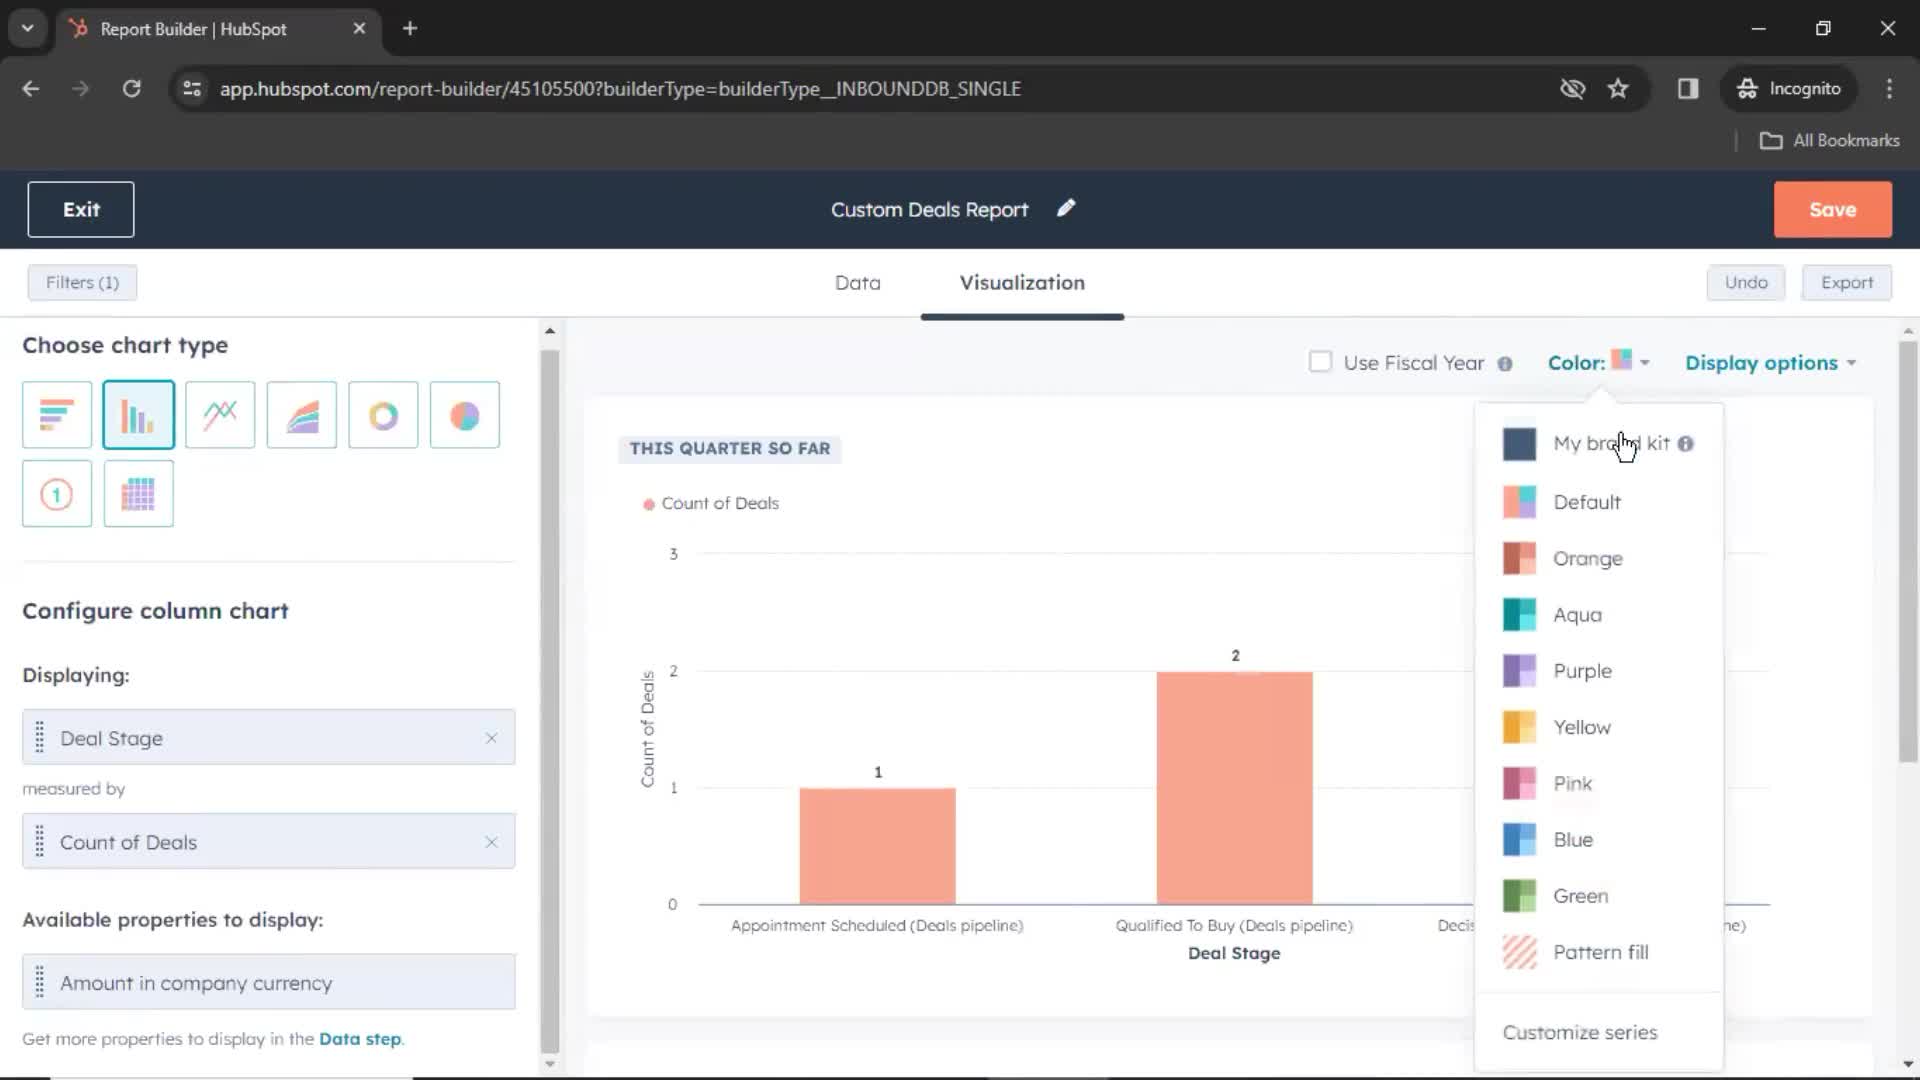Follow the Data step link

(x=360, y=1039)
